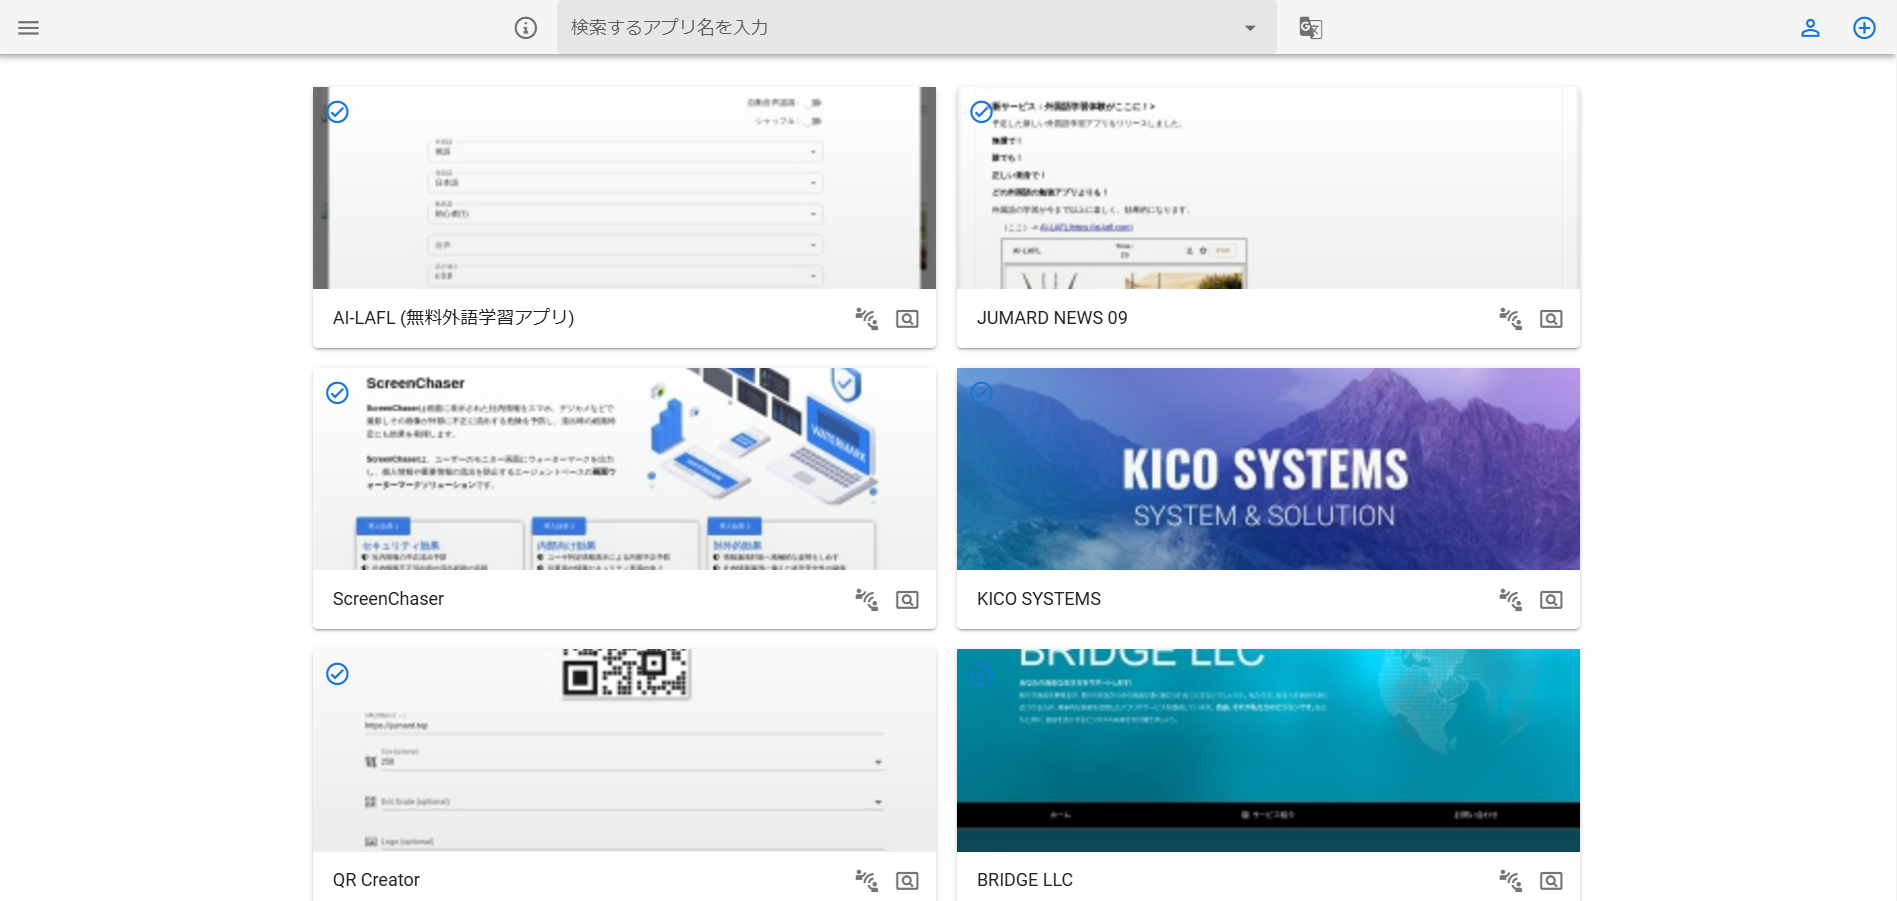Viewport: 1897px width, 901px height.
Task: Click the JUMARD NEWS 09 title text
Action: pyautogui.click(x=1052, y=318)
